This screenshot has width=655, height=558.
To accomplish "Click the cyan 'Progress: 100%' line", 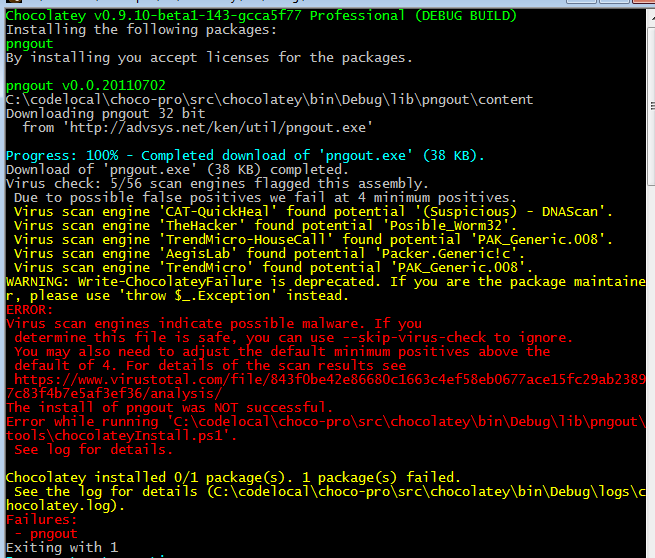I will [245, 156].
